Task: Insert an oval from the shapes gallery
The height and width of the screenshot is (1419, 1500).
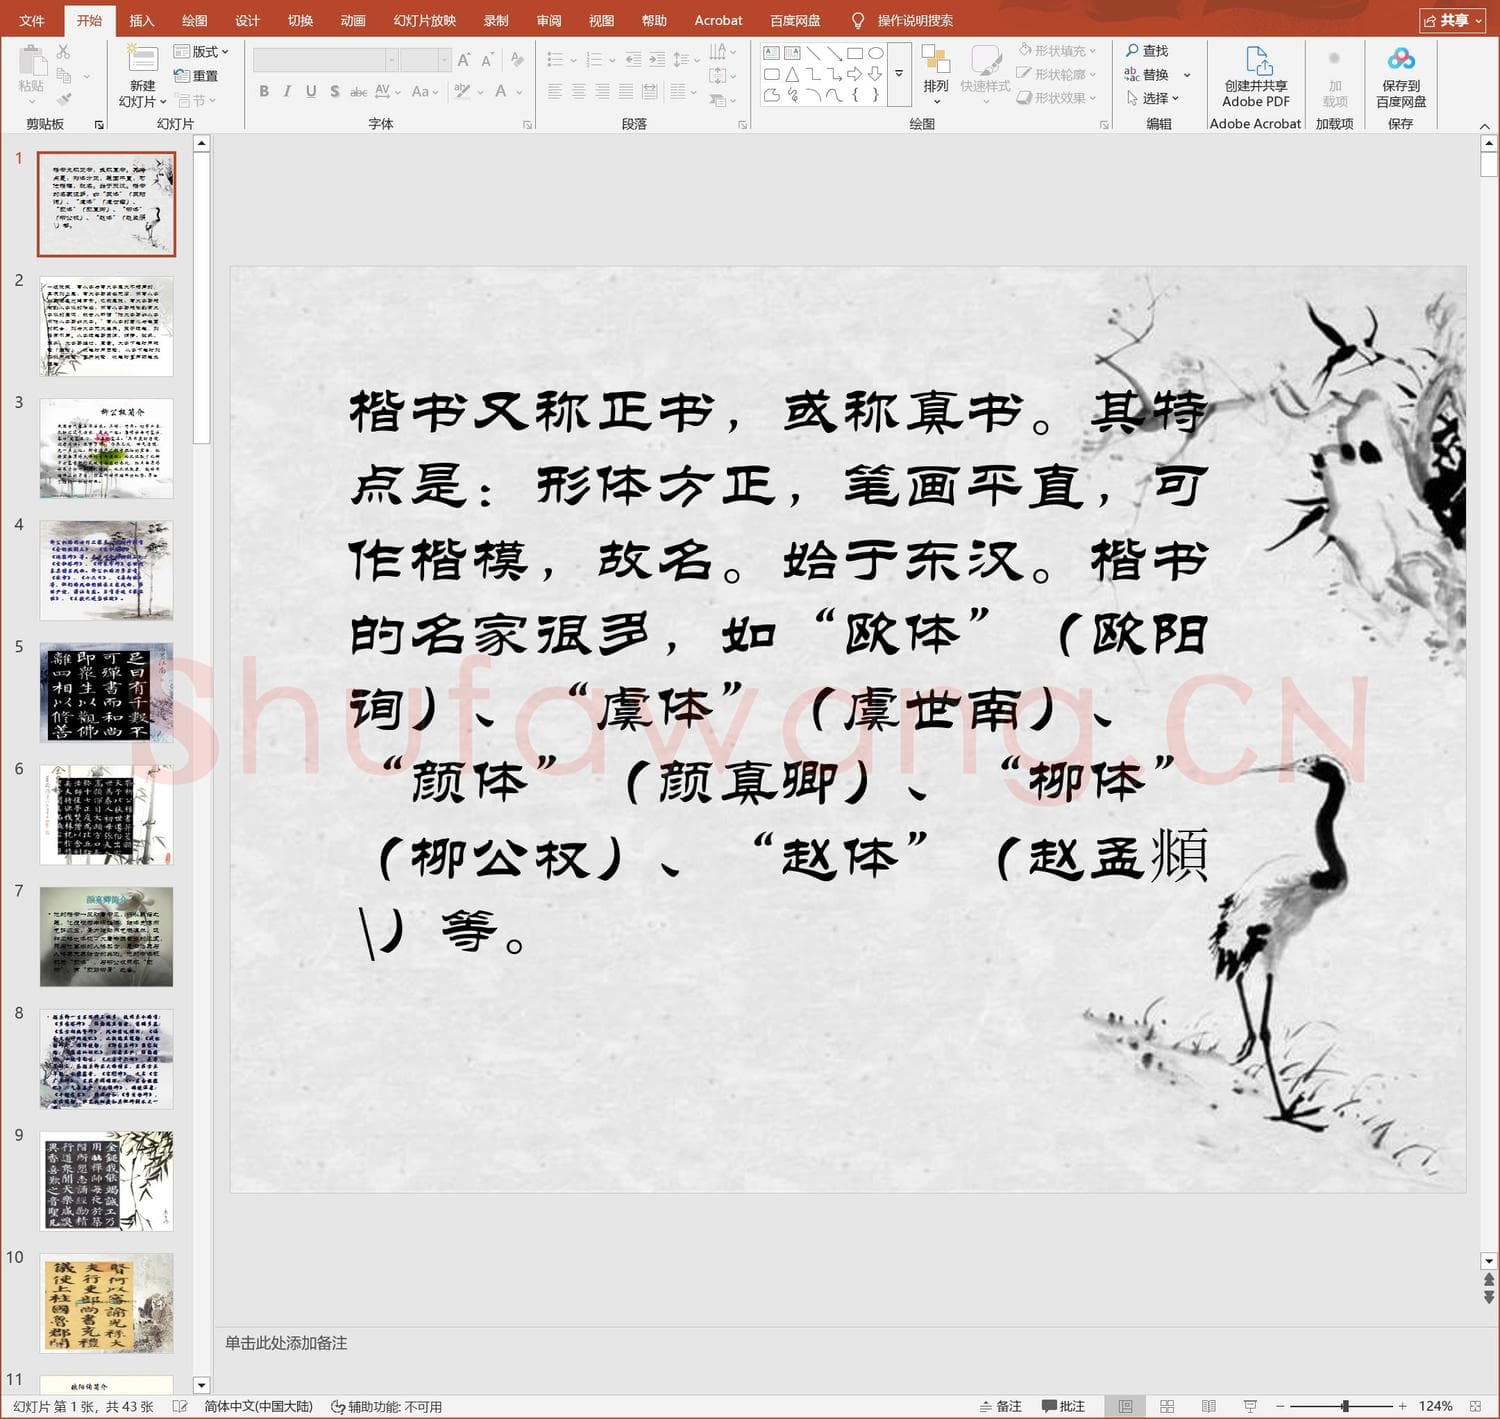Action: click(876, 53)
